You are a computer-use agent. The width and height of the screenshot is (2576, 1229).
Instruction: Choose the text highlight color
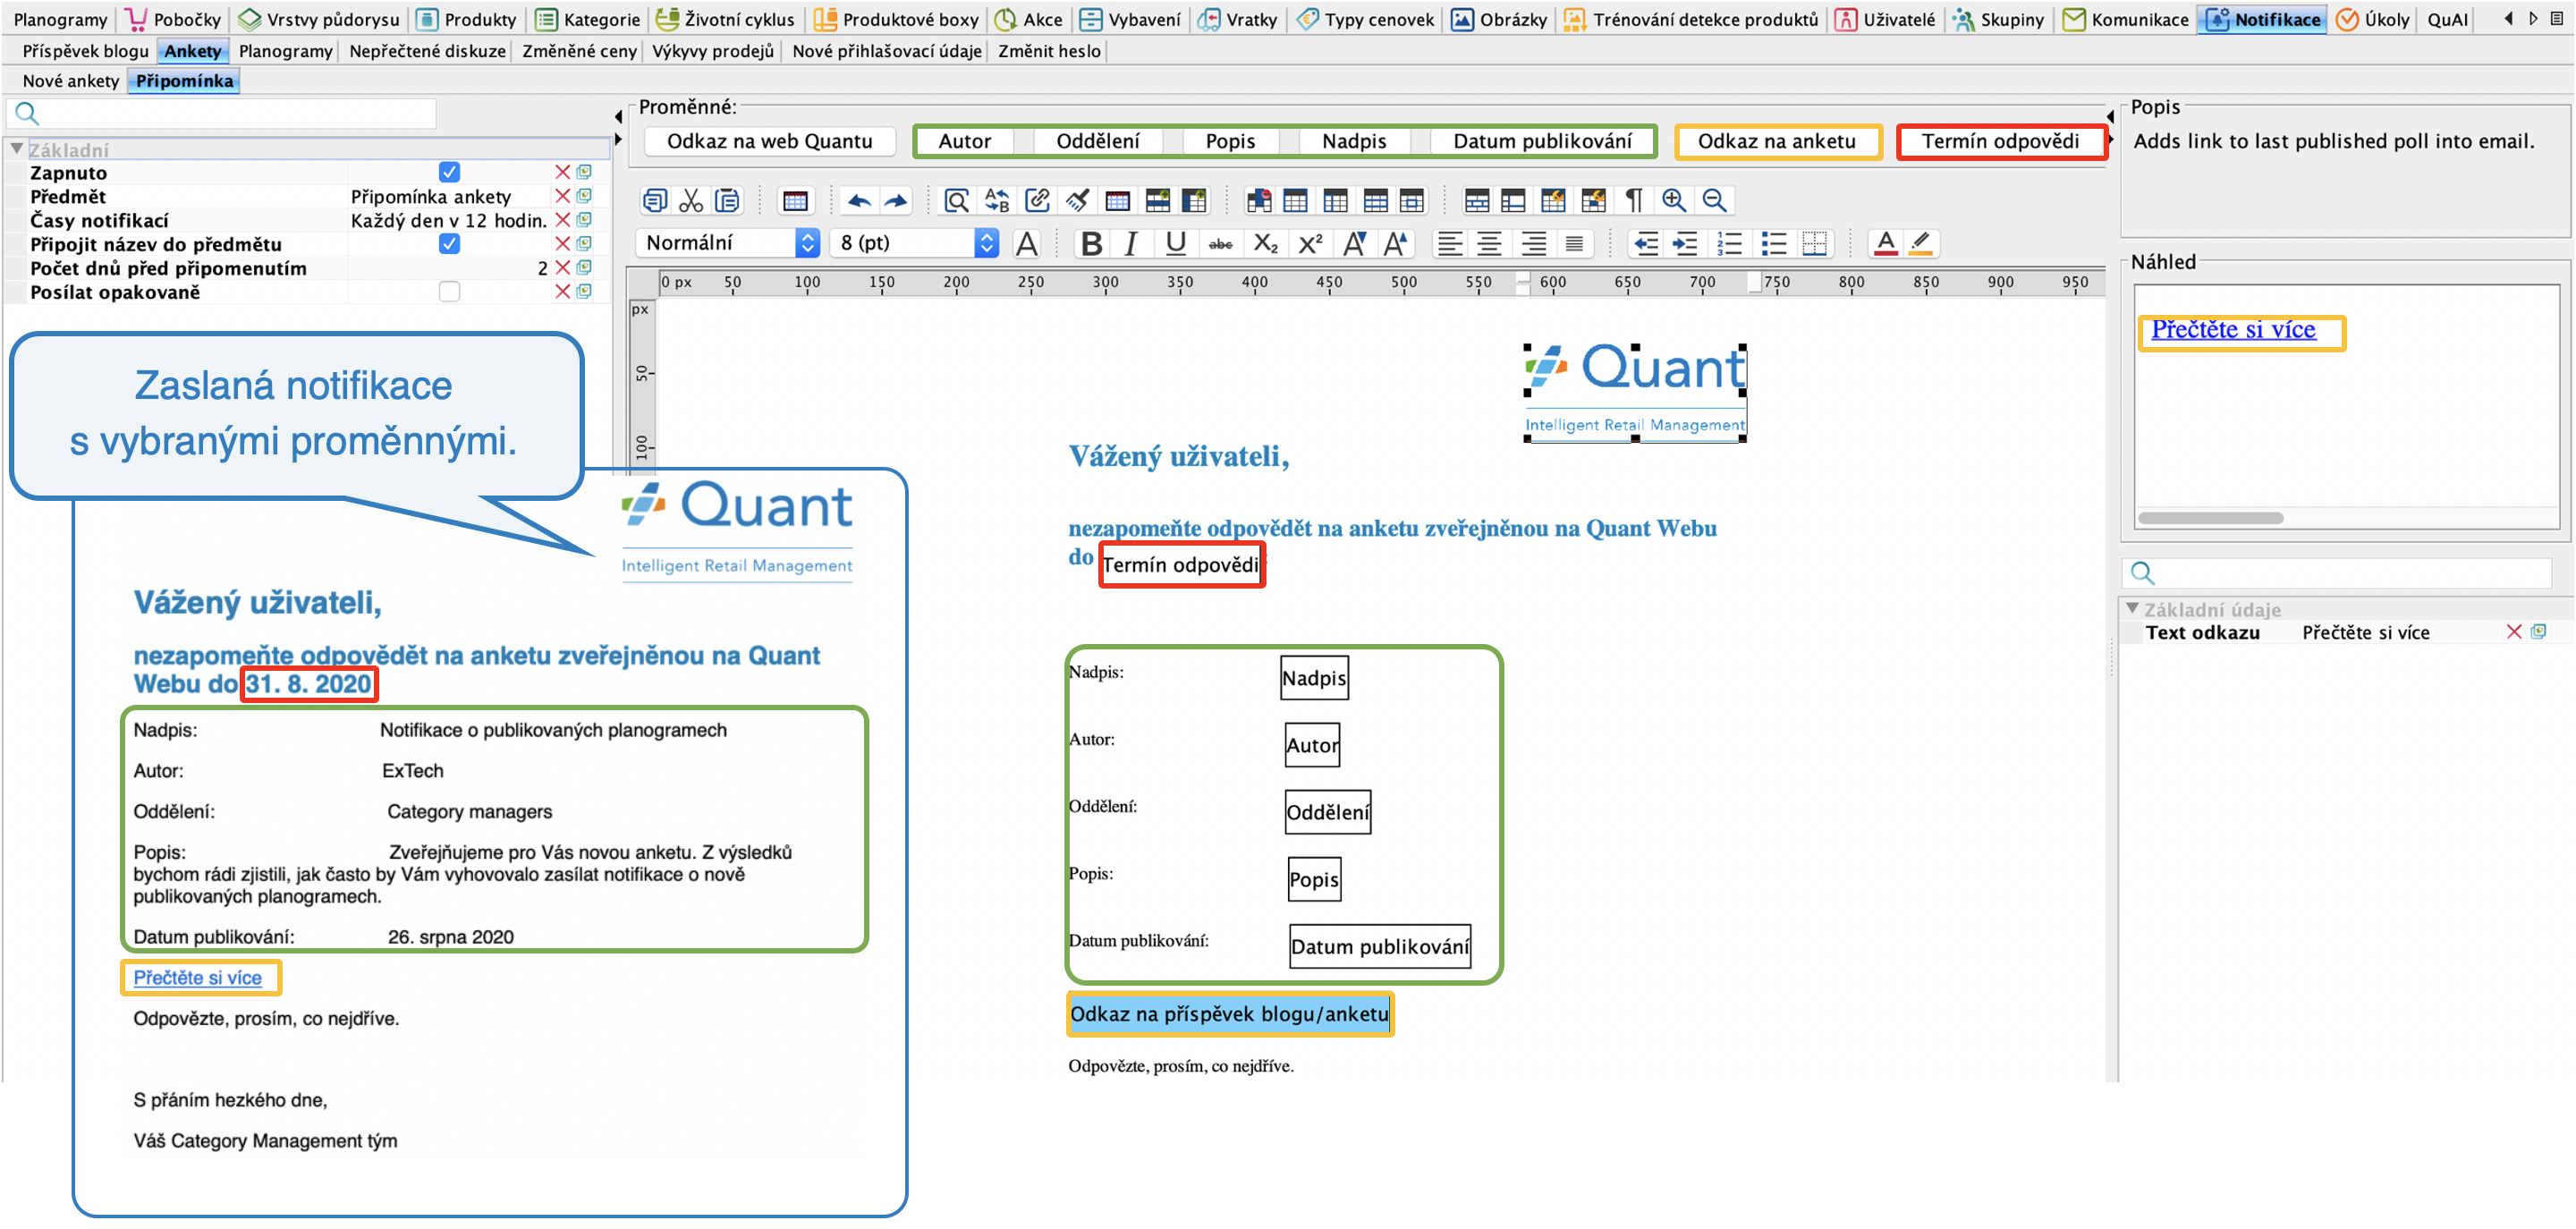(1921, 243)
